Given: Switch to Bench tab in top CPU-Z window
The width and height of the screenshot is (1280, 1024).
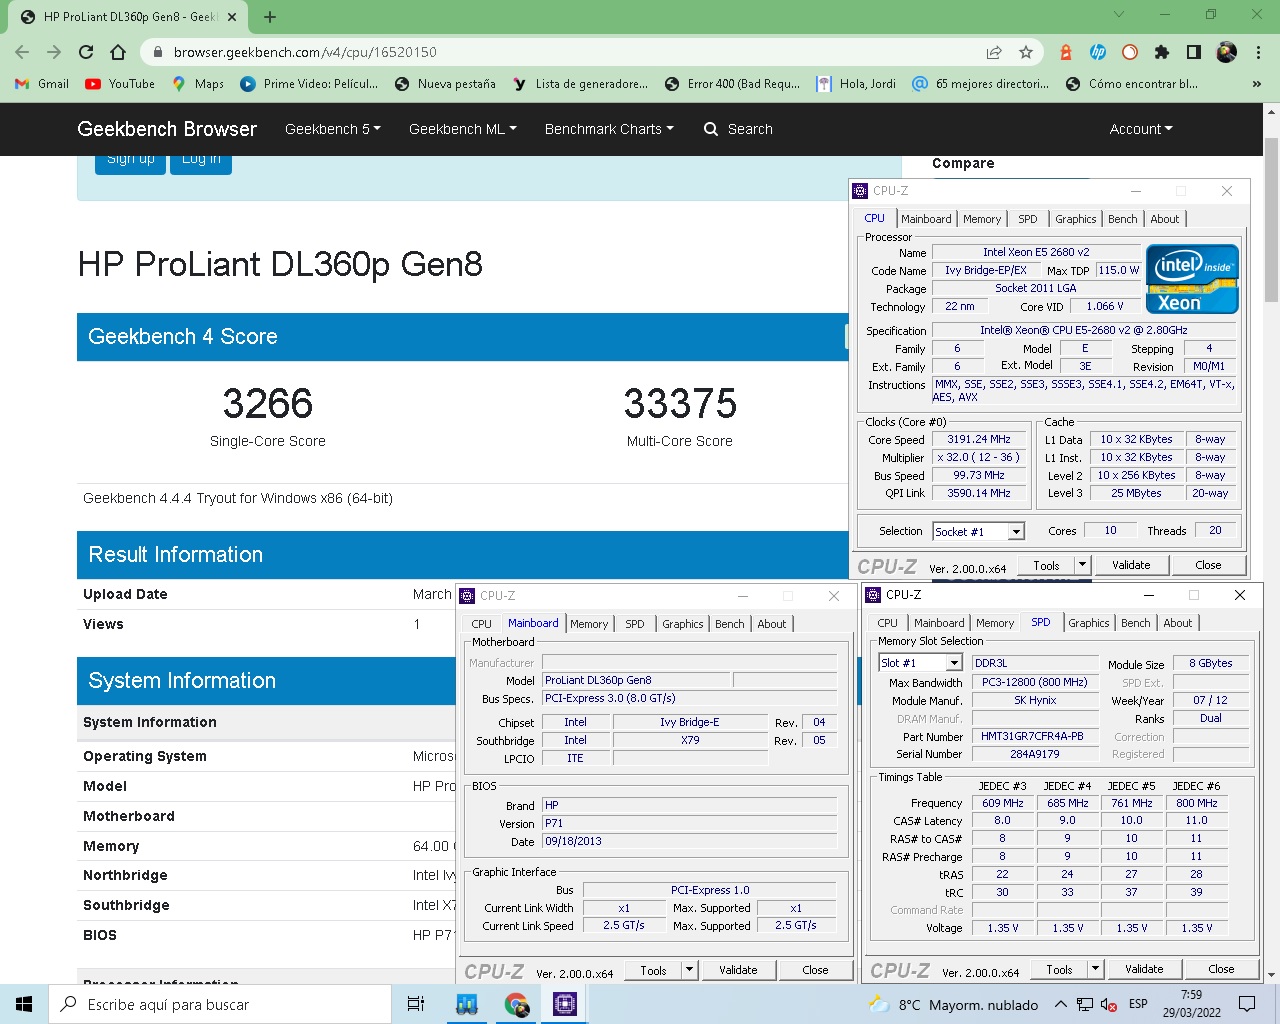Looking at the screenshot, I should point(1122,219).
